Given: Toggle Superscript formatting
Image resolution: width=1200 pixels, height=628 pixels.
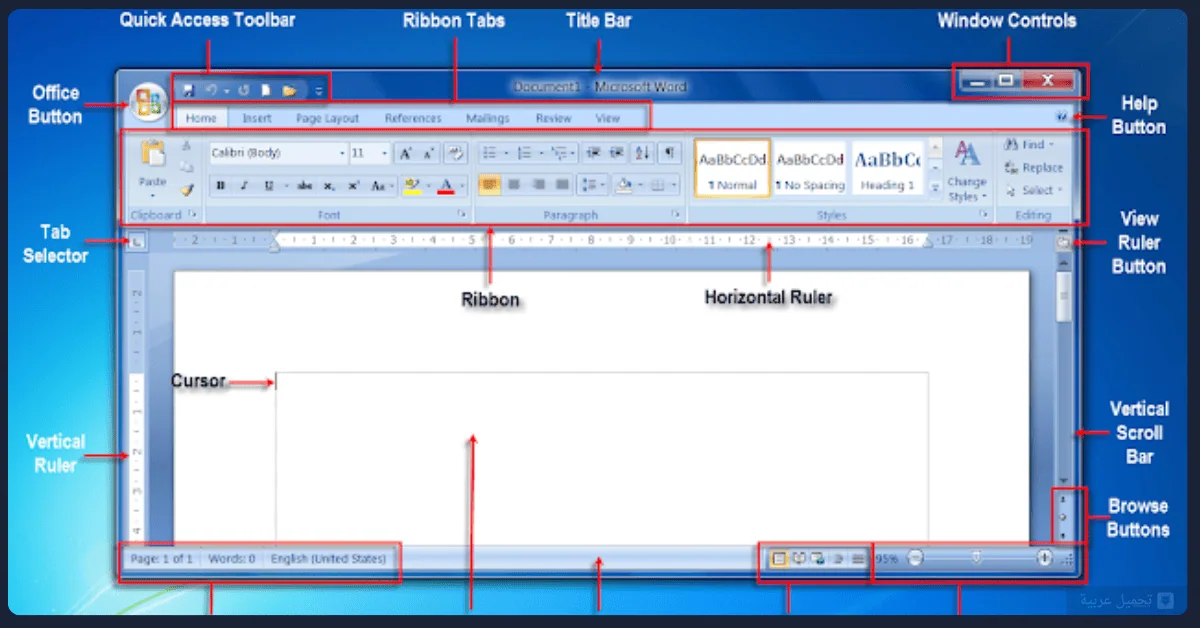Looking at the screenshot, I should [x=354, y=186].
